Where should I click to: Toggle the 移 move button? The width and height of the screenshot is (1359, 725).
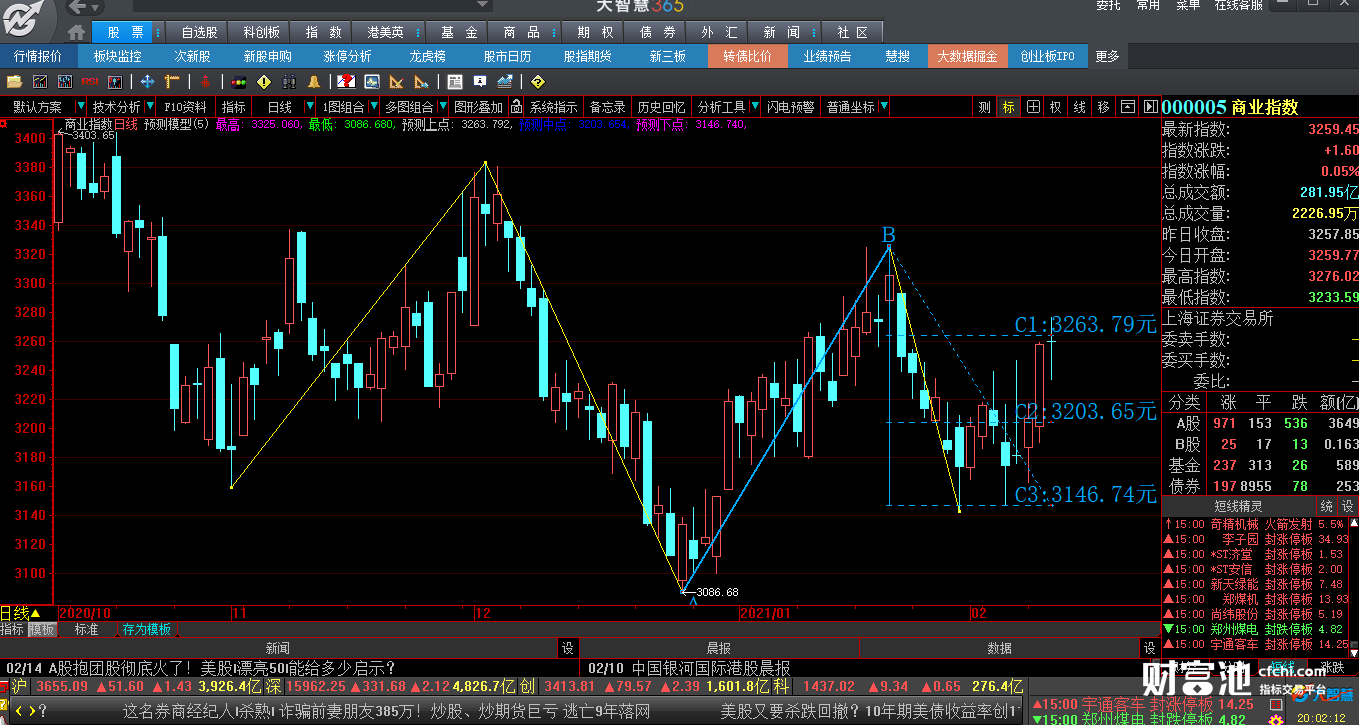[x=1104, y=106]
